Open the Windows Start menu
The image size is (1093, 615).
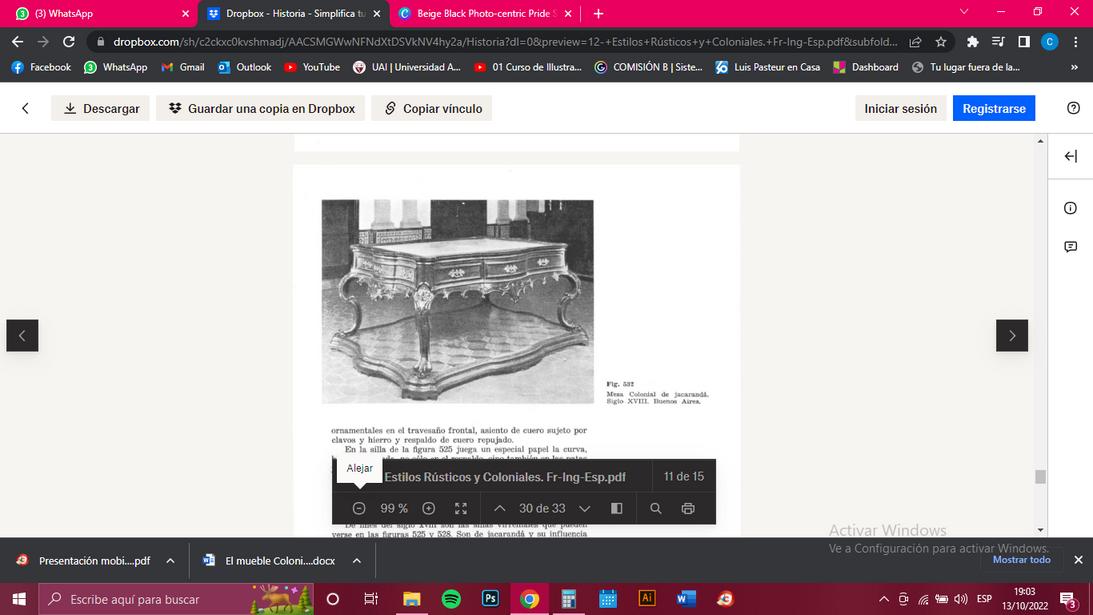pos(19,599)
